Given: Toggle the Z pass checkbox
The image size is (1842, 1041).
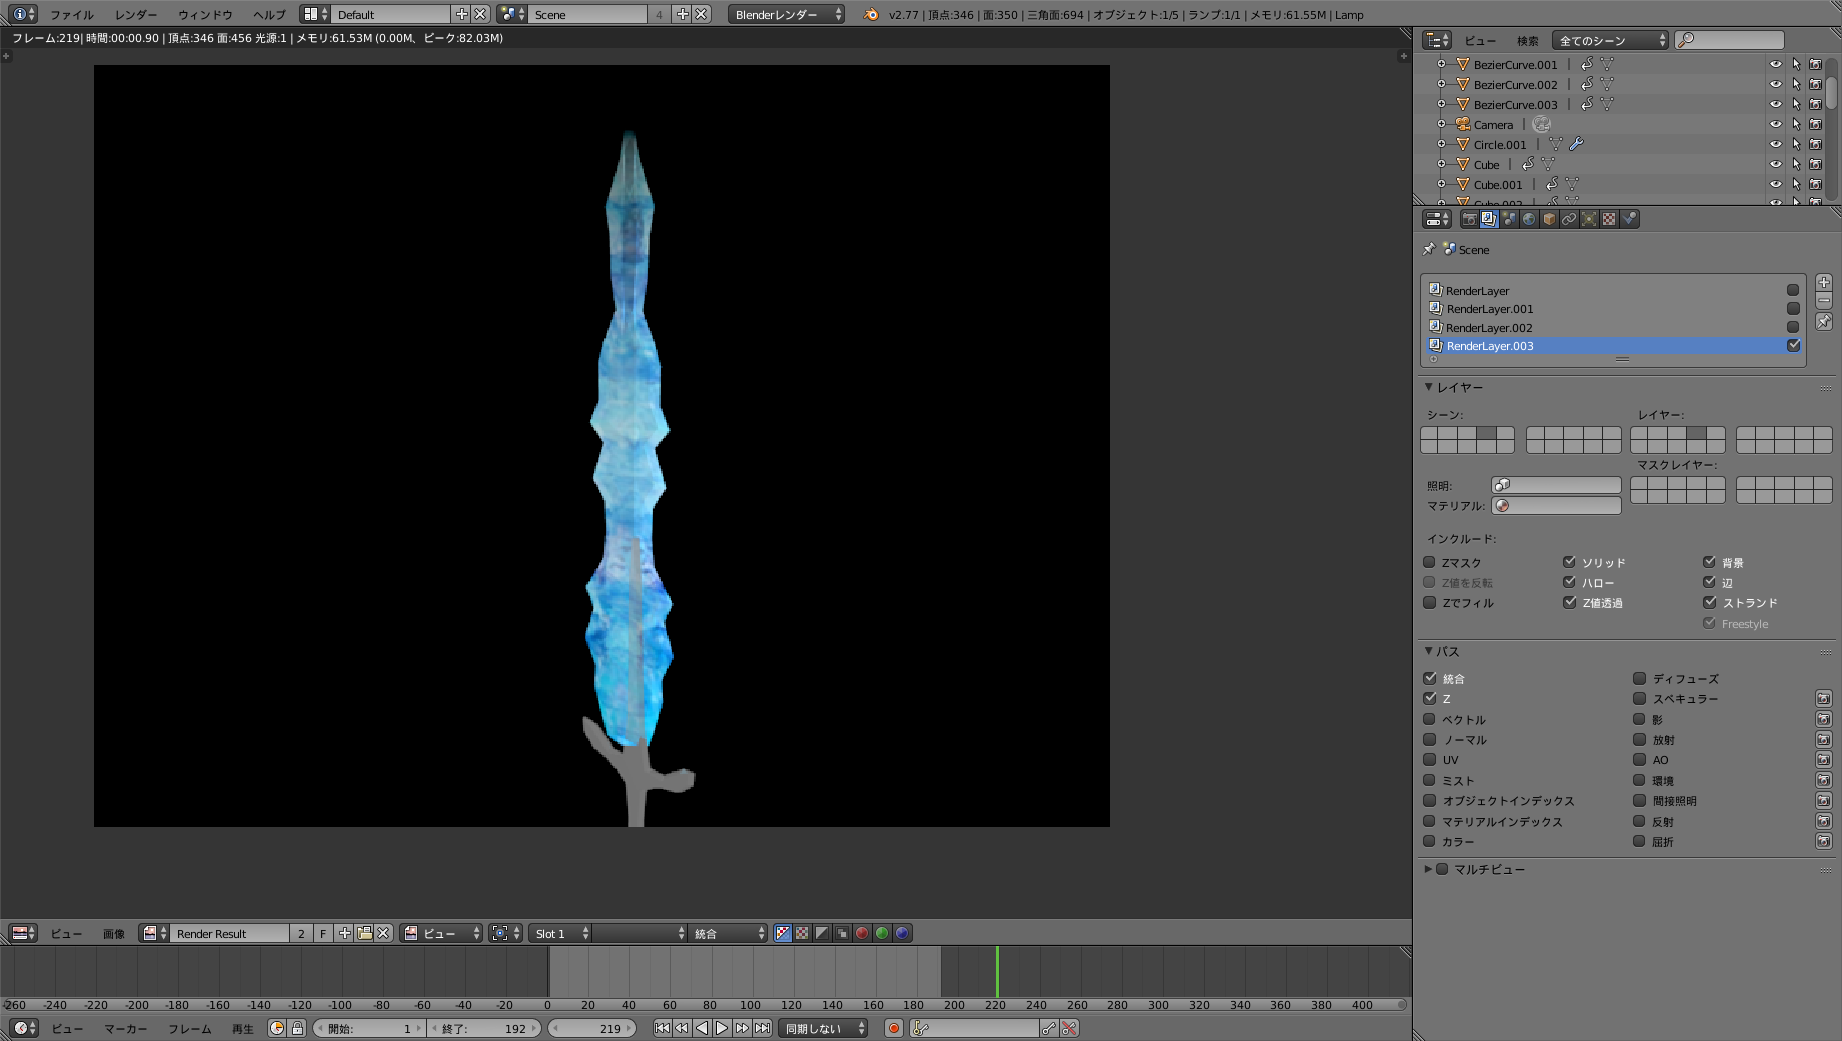Looking at the screenshot, I should point(1429,698).
